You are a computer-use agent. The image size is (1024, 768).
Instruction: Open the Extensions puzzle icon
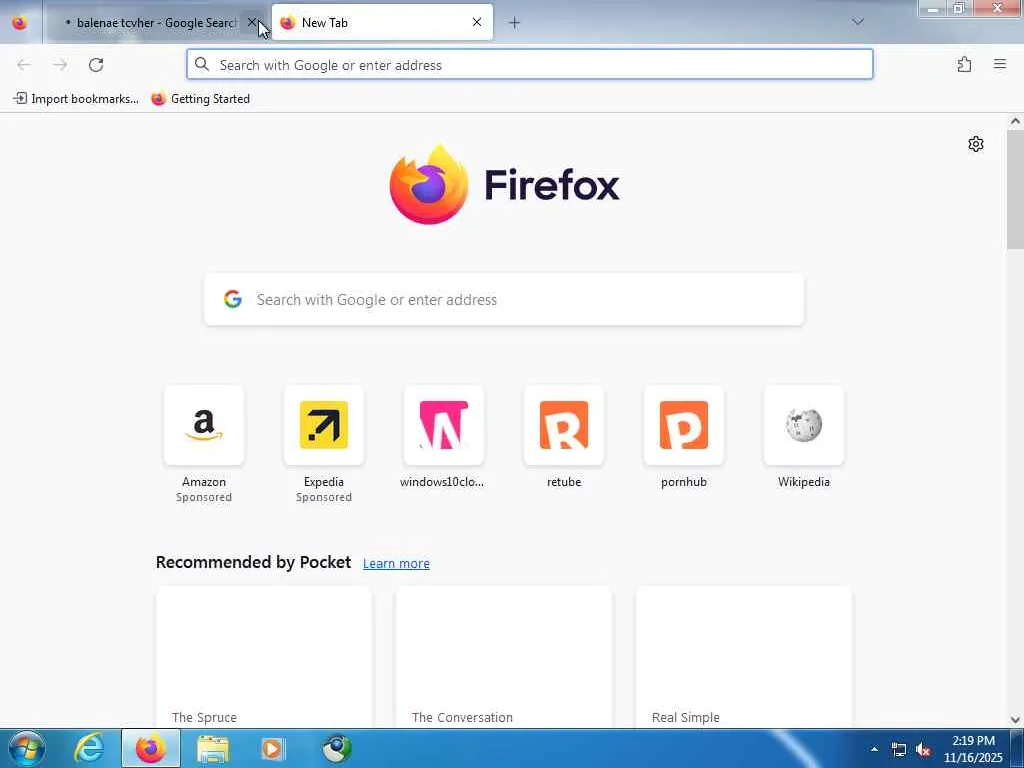coord(964,64)
